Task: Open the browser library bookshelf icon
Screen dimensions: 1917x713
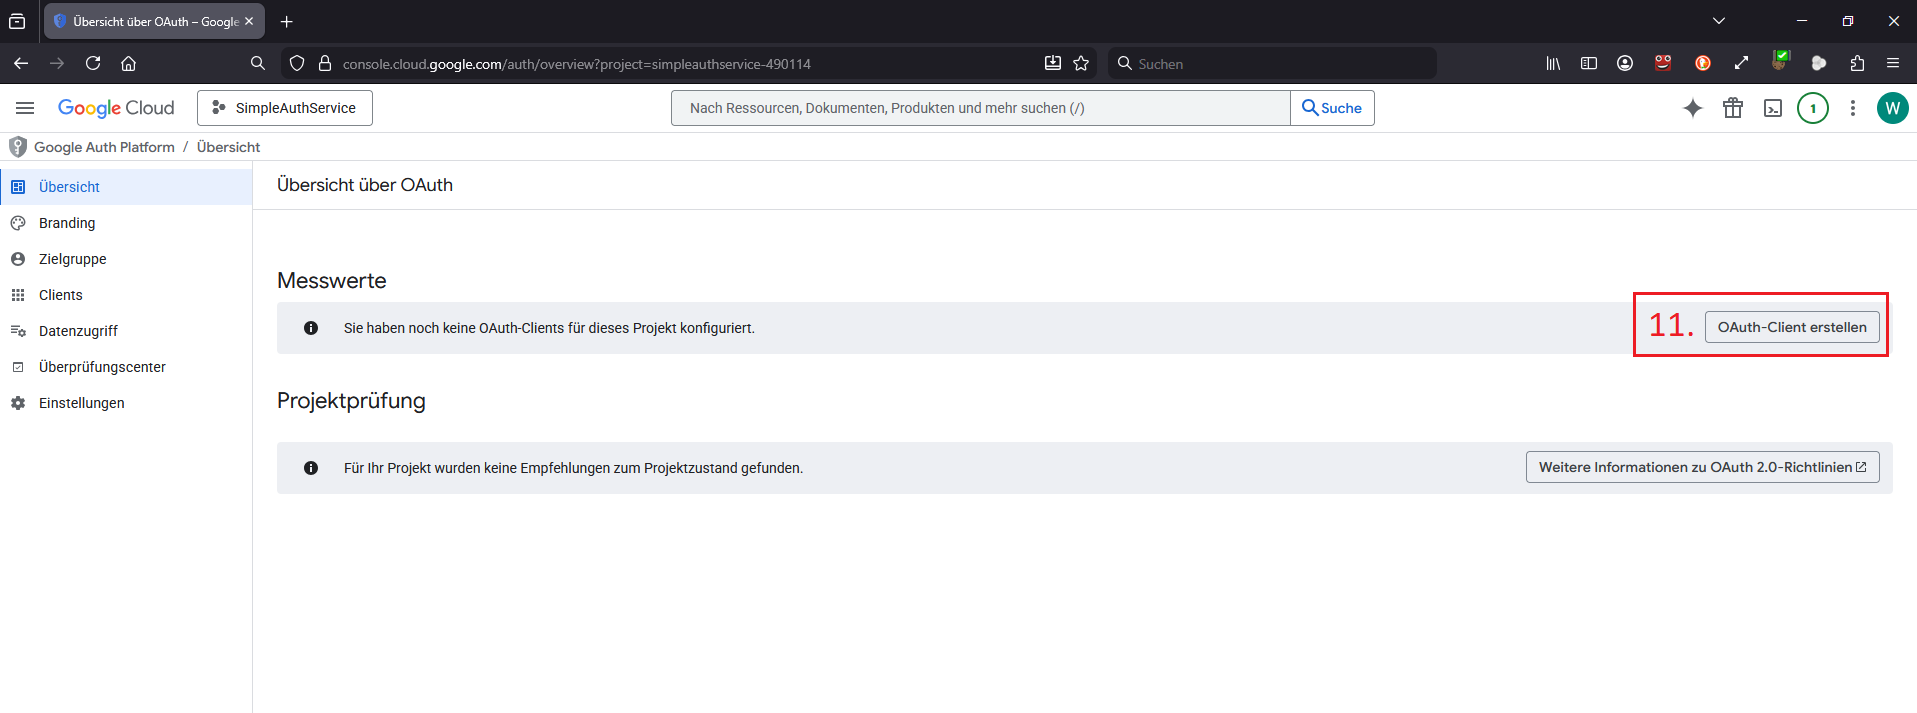Action: pyautogui.click(x=1553, y=63)
